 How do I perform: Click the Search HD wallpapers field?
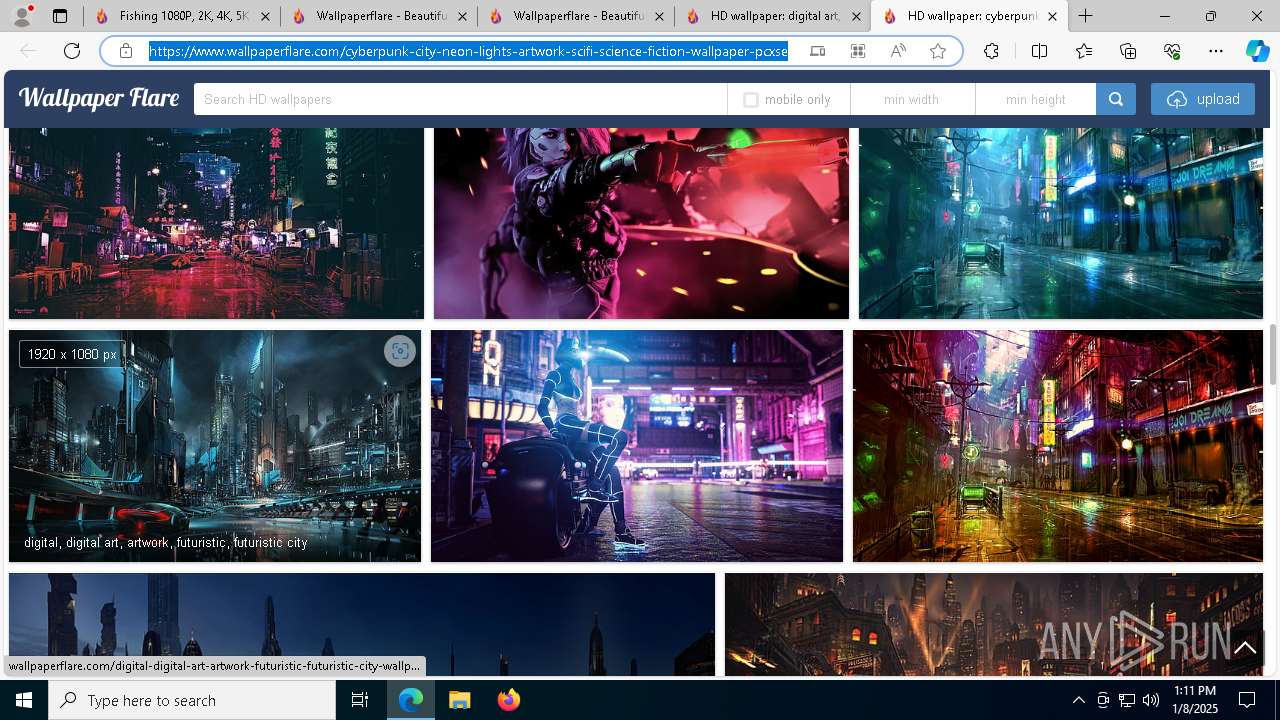pyautogui.click(x=460, y=99)
